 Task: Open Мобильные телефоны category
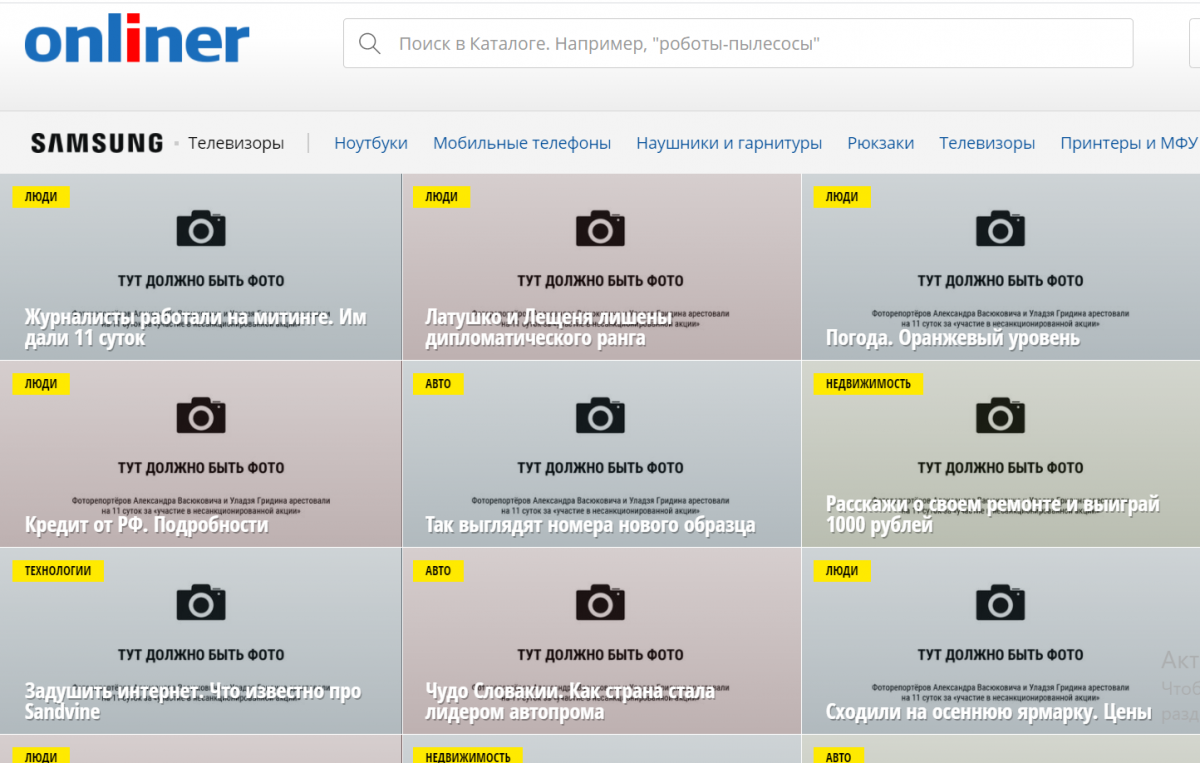point(522,143)
